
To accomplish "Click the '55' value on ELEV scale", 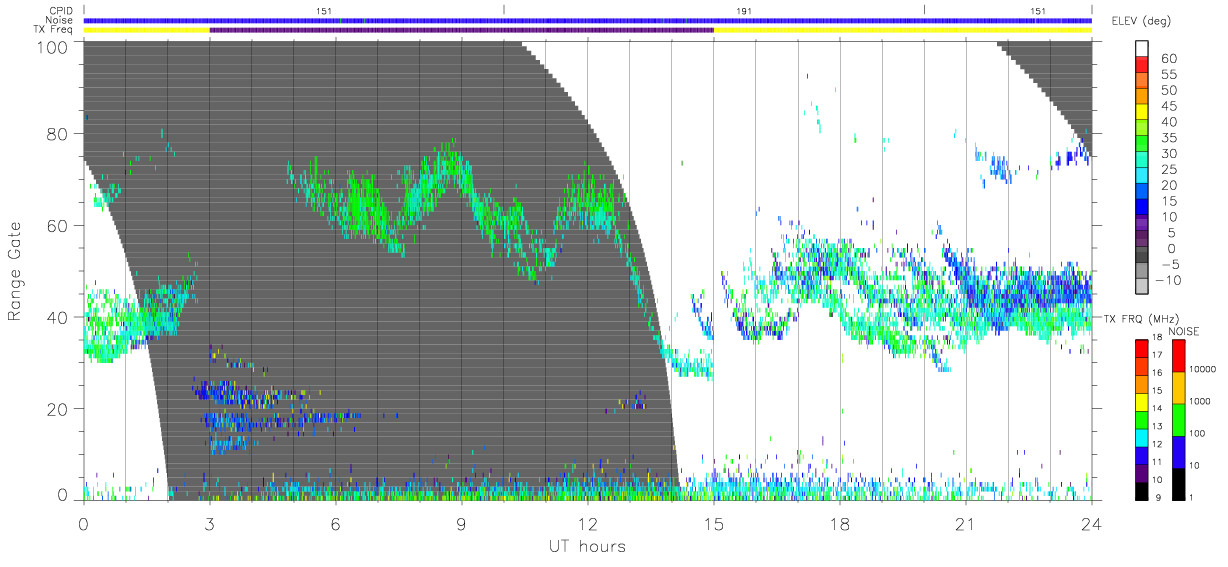I will coord(1169,75).
